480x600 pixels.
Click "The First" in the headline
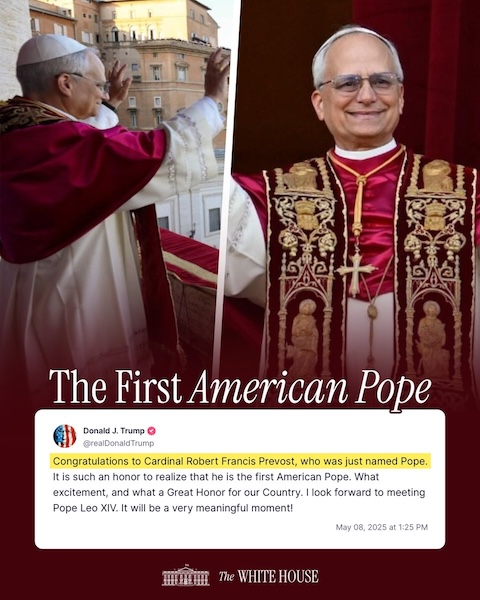(115, 387)
